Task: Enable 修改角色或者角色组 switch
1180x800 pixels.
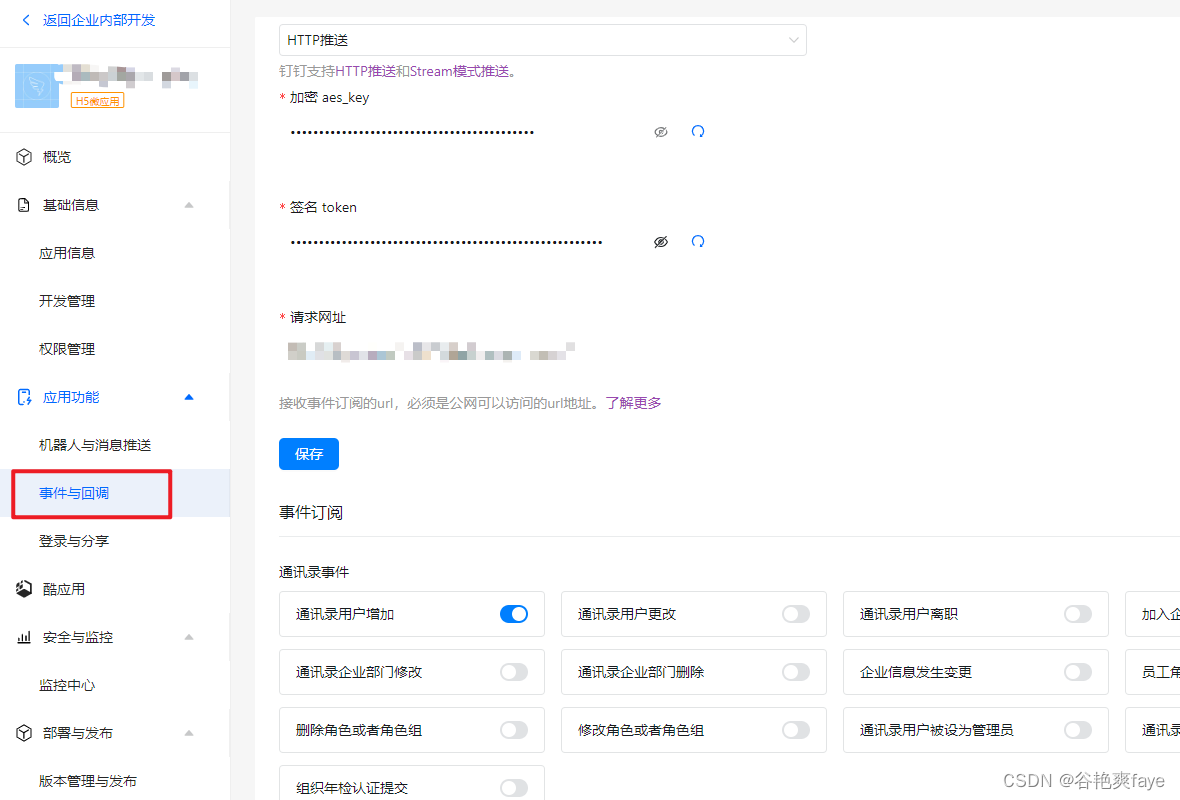Action: [x=795, y=730]
